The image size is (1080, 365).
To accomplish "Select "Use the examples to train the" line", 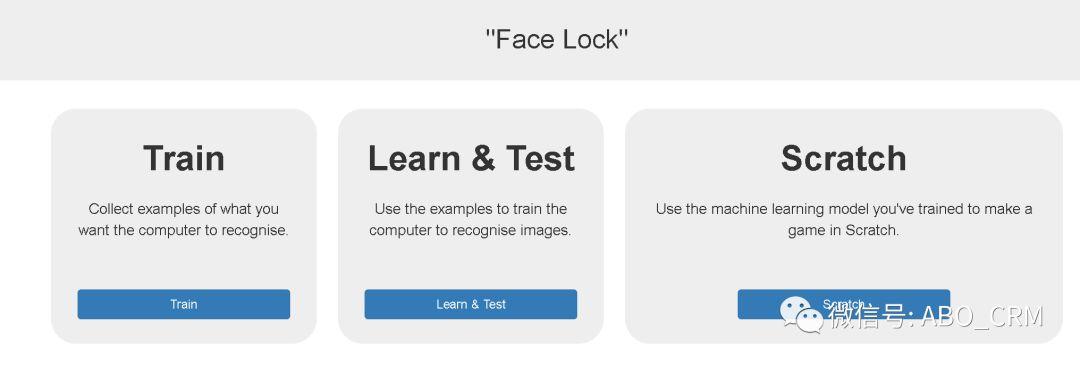I will [x=470, y=209].
